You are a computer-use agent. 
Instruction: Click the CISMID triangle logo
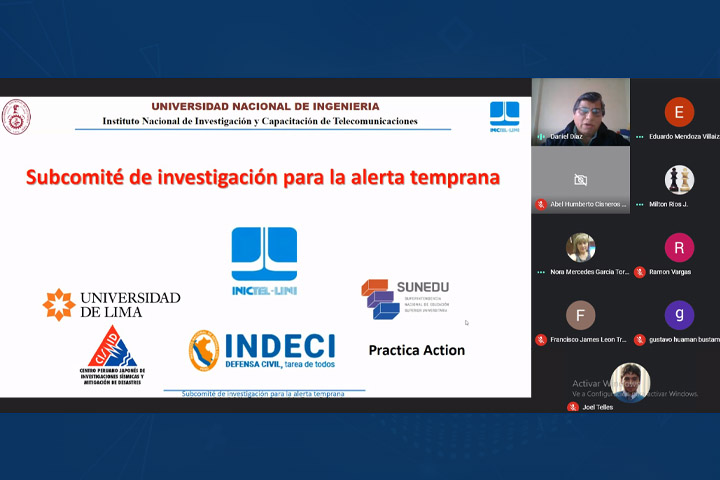pyautogui.click(x=112, y=355)
